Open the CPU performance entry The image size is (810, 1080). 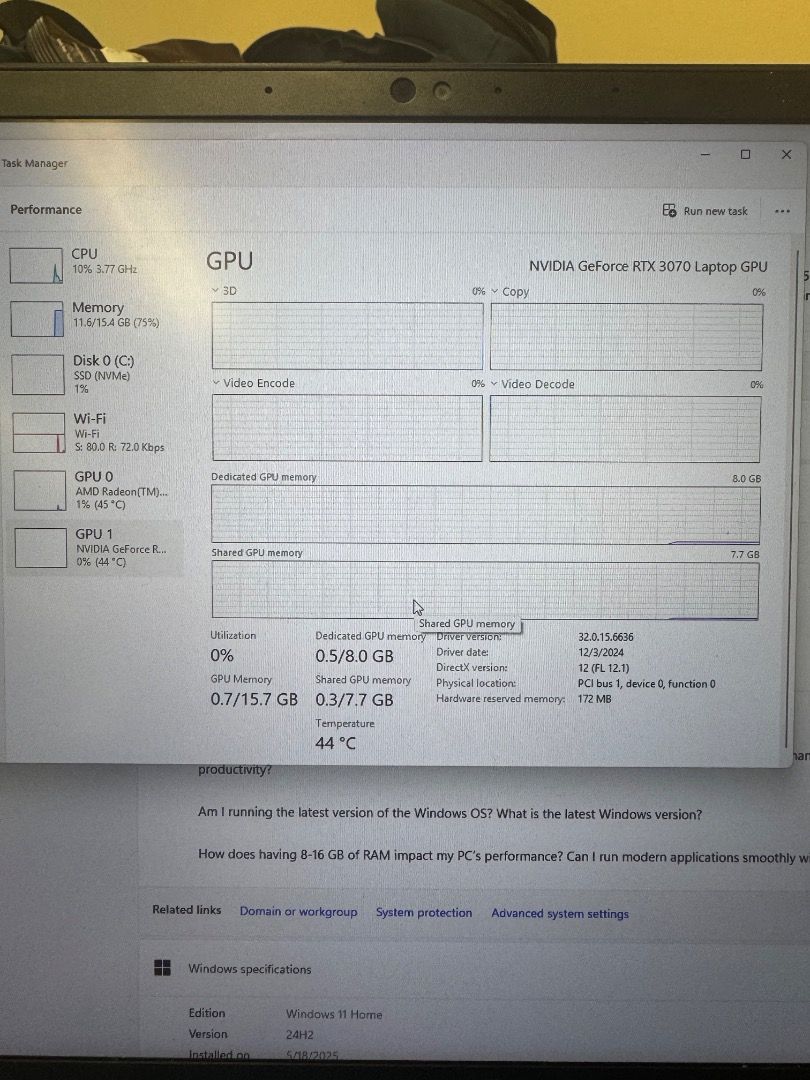93,266
